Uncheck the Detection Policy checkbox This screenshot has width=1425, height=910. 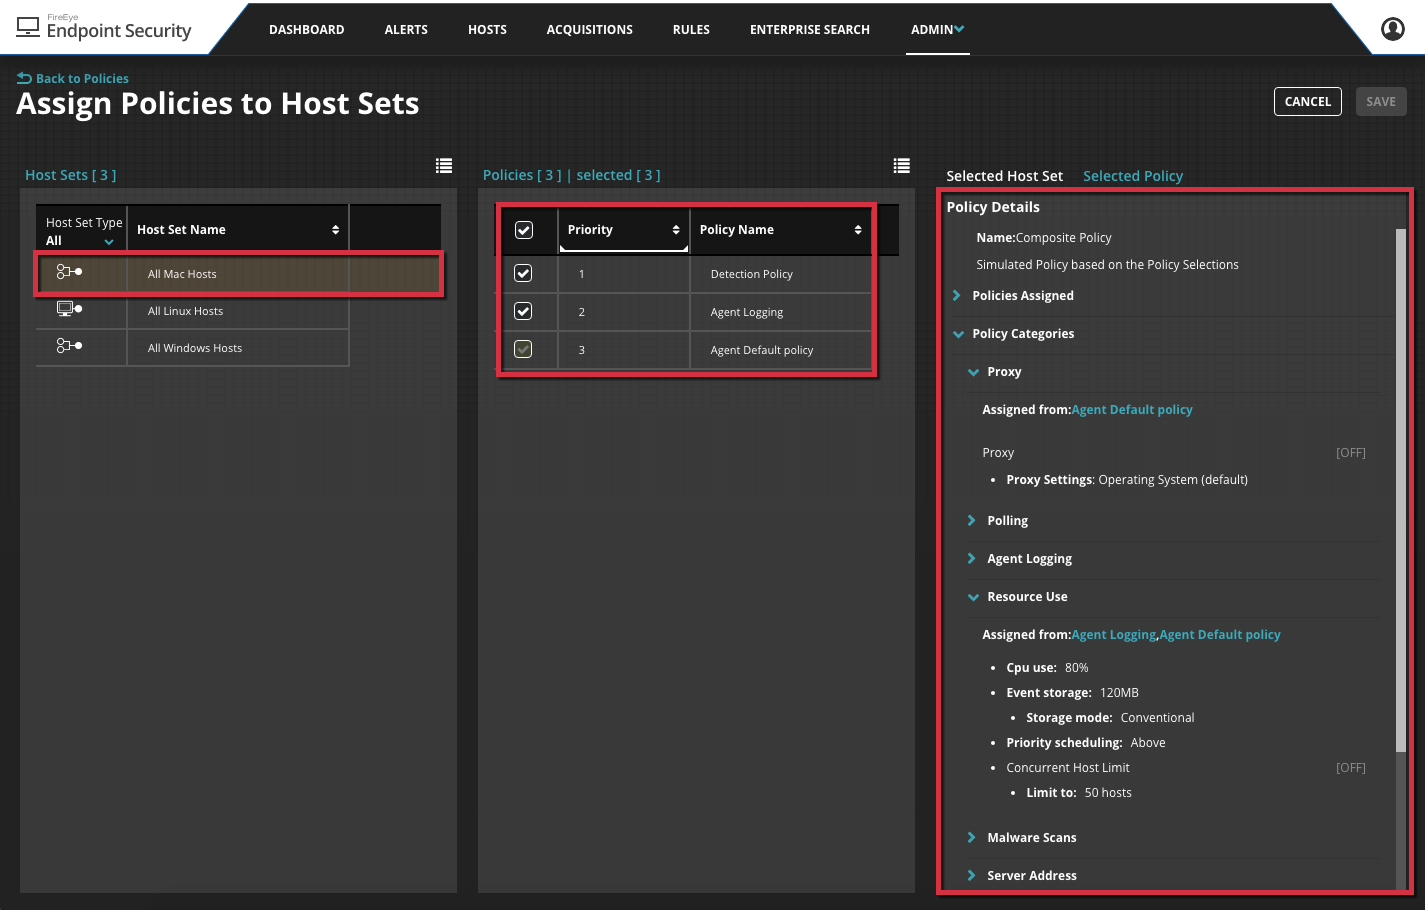click(523, 273)
